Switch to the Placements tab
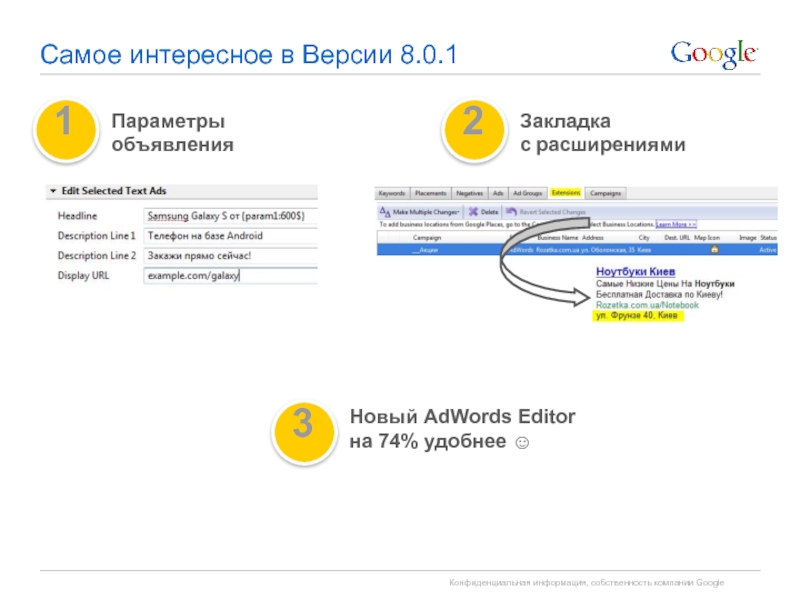 tap(431, 193)
